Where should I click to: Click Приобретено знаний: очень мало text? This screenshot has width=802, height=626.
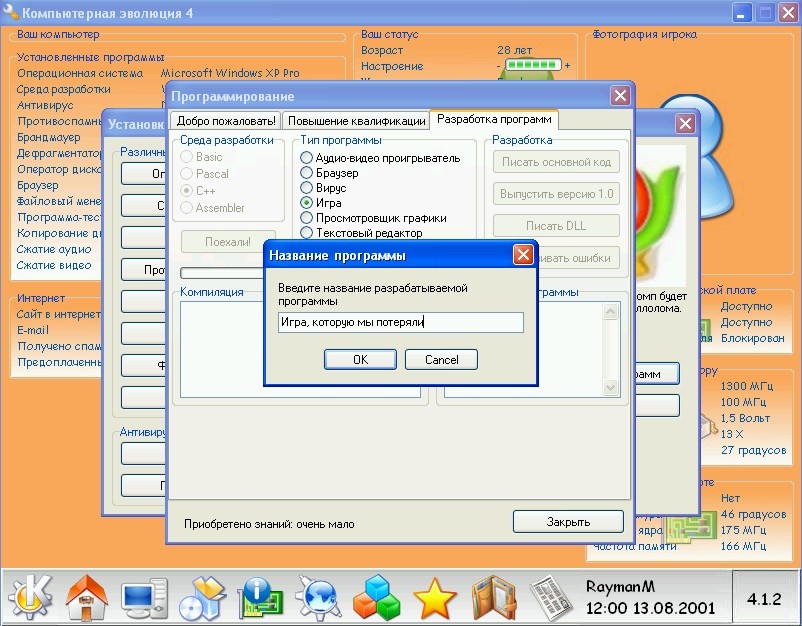pos(269,524)
